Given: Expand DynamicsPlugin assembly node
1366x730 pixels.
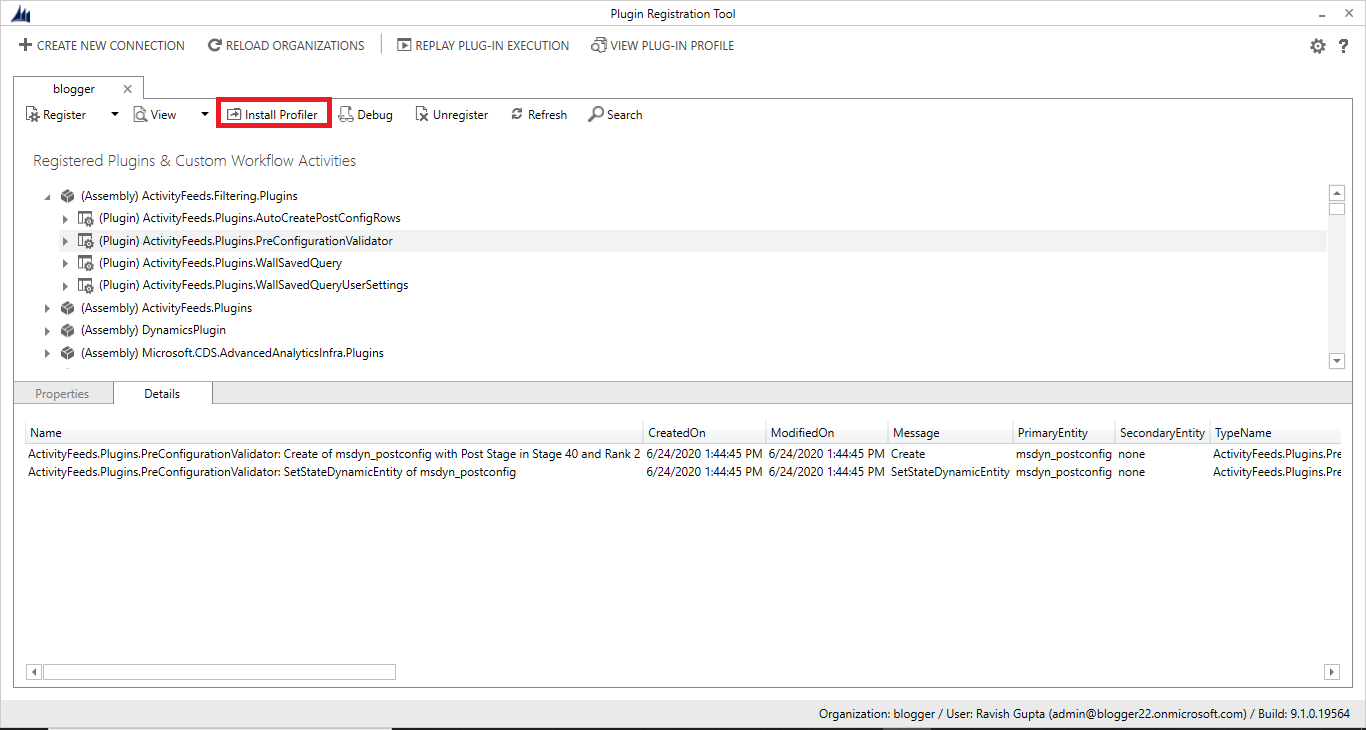Looking at the screenshot, I should pos(47,330).
